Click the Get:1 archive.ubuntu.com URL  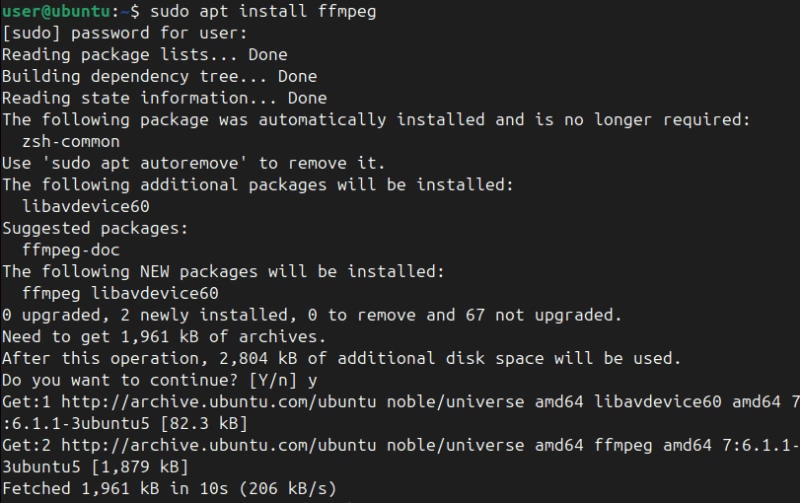pyautogui.click(x=218, y=402)
